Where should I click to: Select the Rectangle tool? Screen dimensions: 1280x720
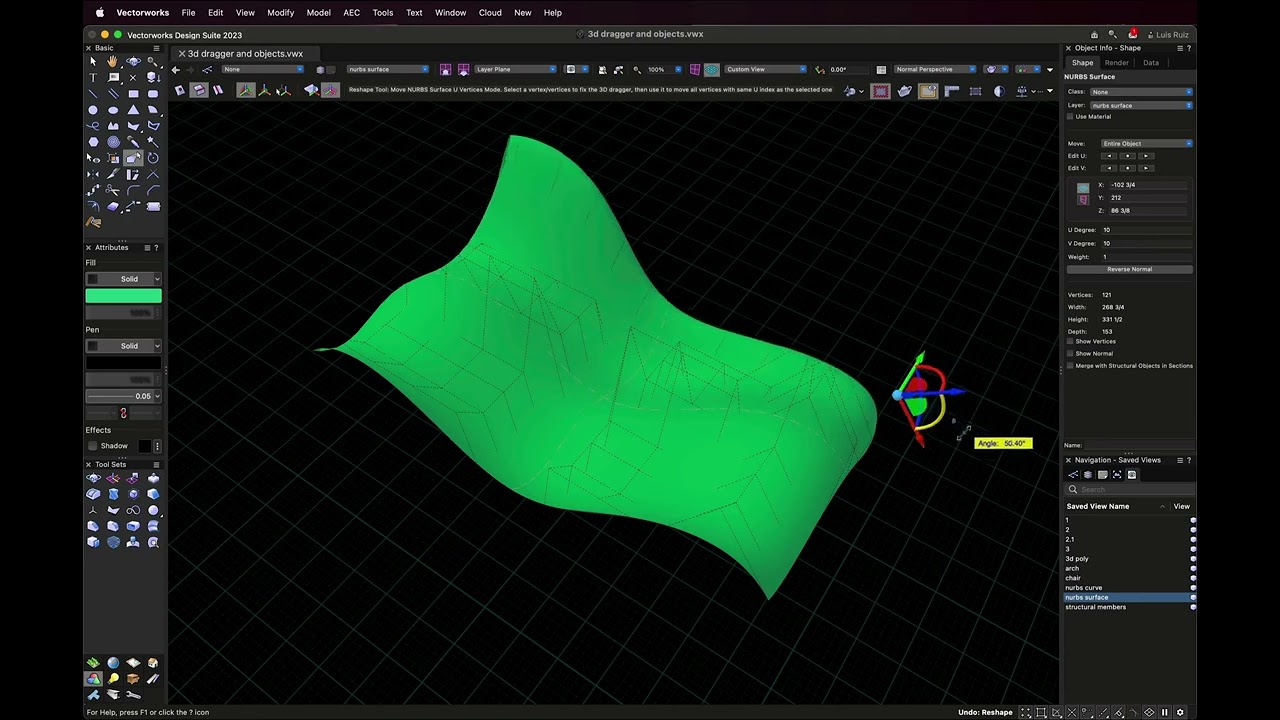pos(133,94)
